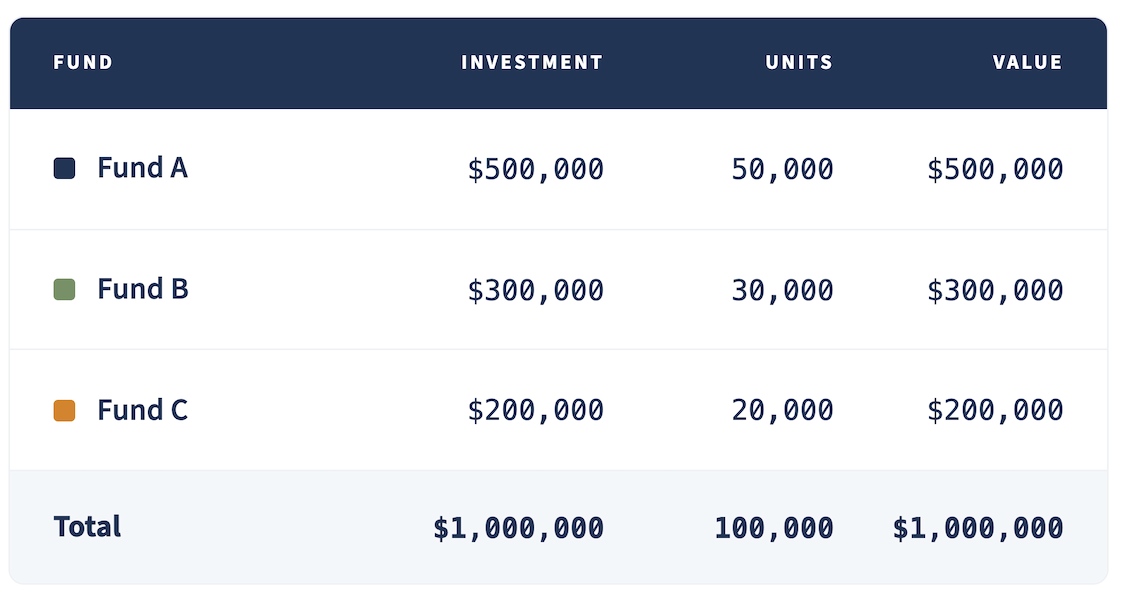The height and width of the screenshot is (600, 1122).
Task: Click the total units 100,000 cell
Action: [x=774, y=528]
